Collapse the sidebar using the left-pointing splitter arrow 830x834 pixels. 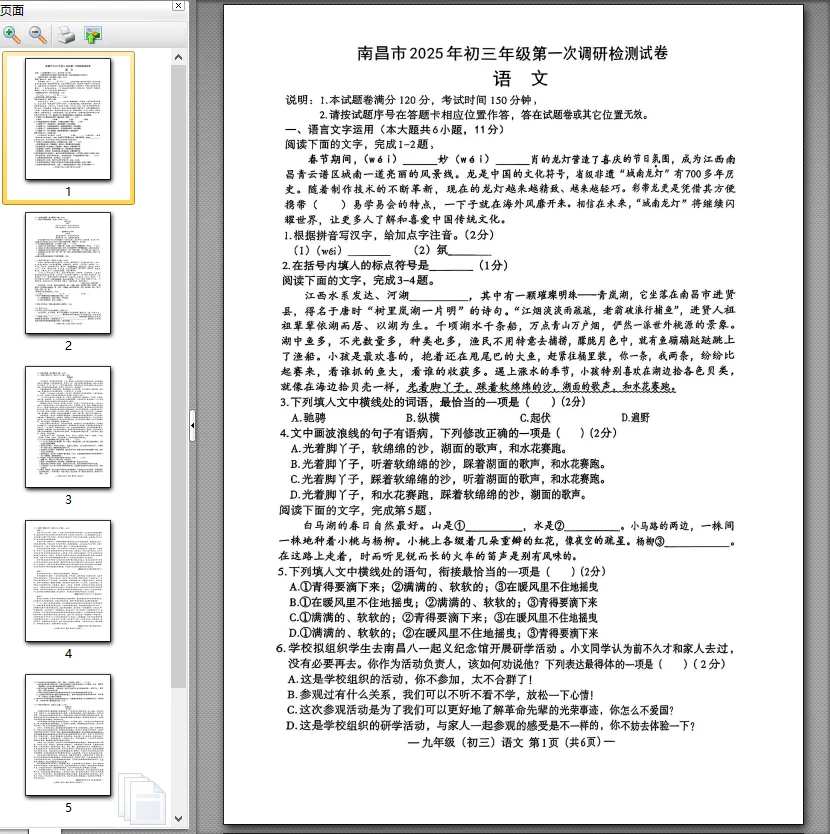(x=192, y=426)
